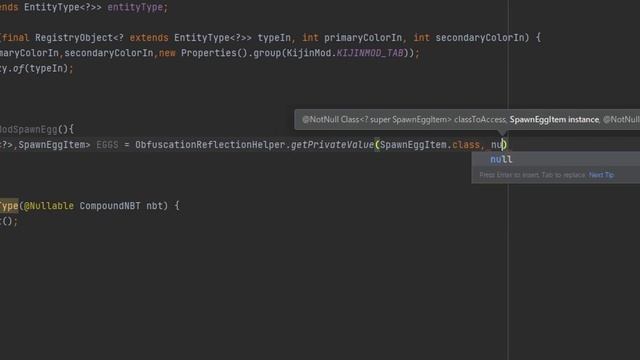Click 'classToAccess' in parameter hint
This screenshot has height=360, width=640.
click(x=480, y=120)
